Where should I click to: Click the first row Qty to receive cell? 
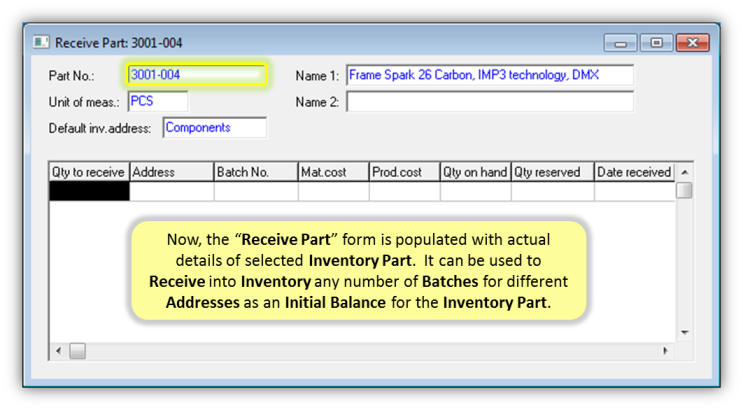pyautogui.click(x=89, y=191)
